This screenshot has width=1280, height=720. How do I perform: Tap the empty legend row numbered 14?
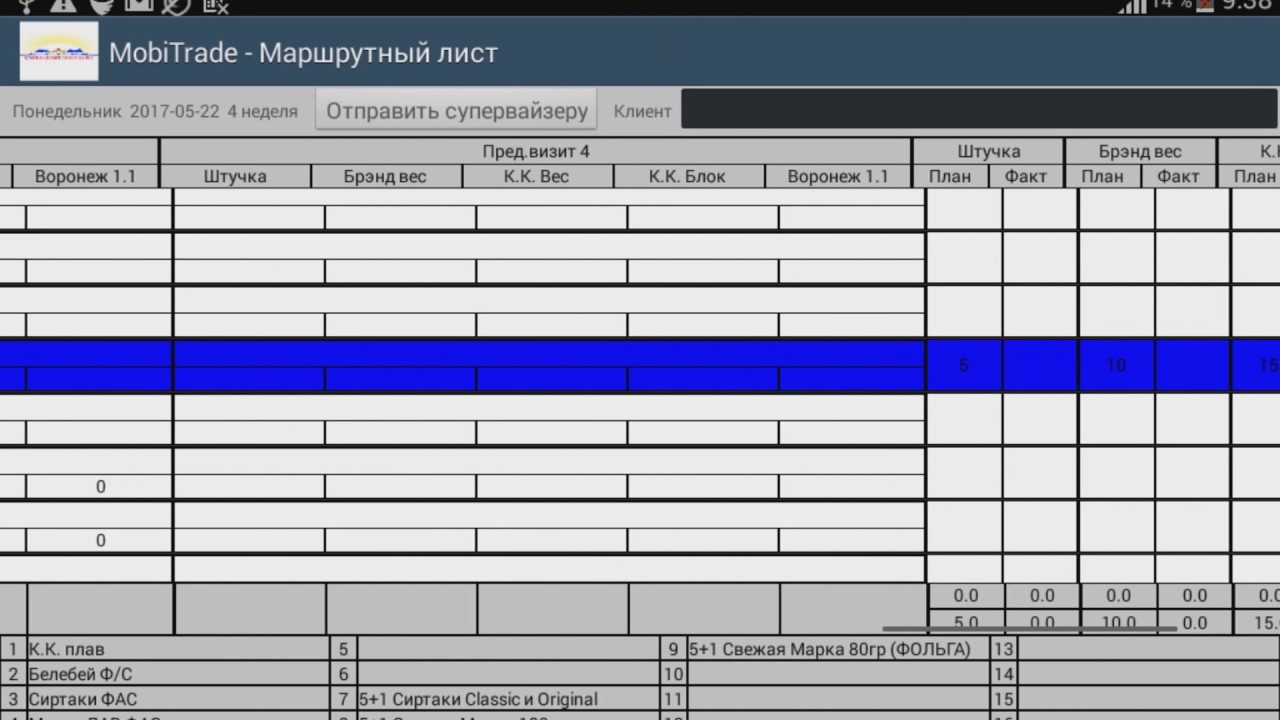[1136, 674]
